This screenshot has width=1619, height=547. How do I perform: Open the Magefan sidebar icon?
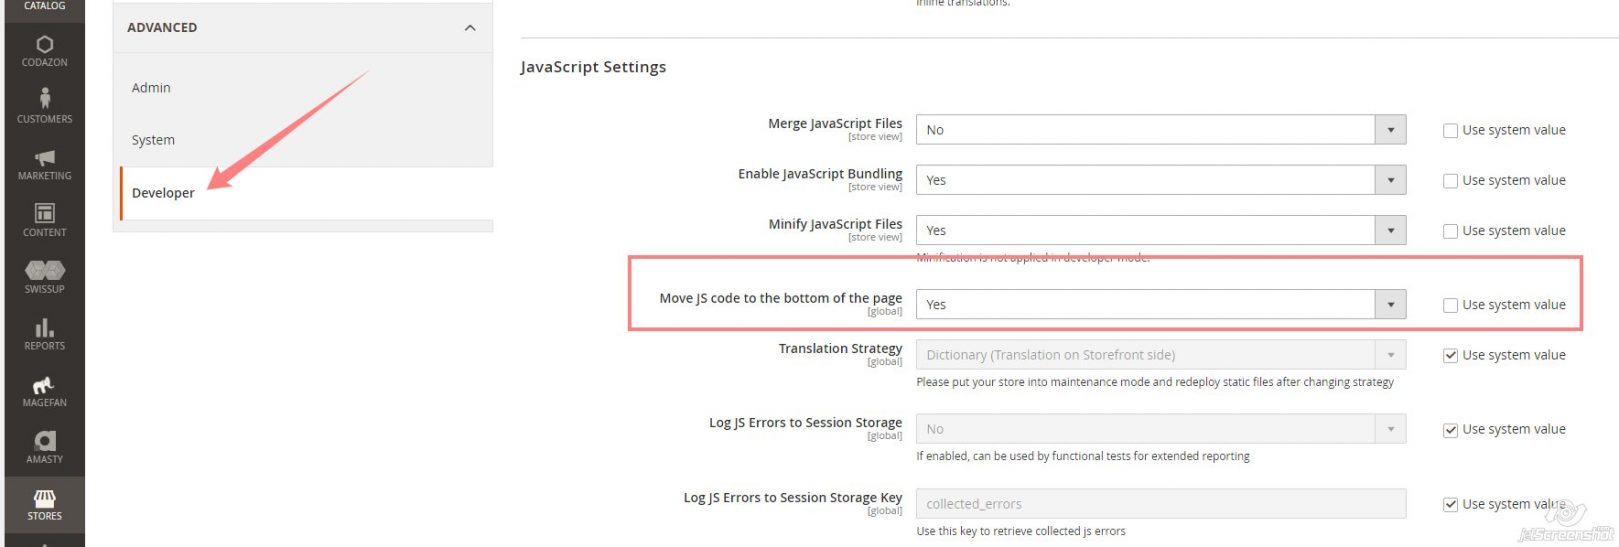(x=44, y=385)
